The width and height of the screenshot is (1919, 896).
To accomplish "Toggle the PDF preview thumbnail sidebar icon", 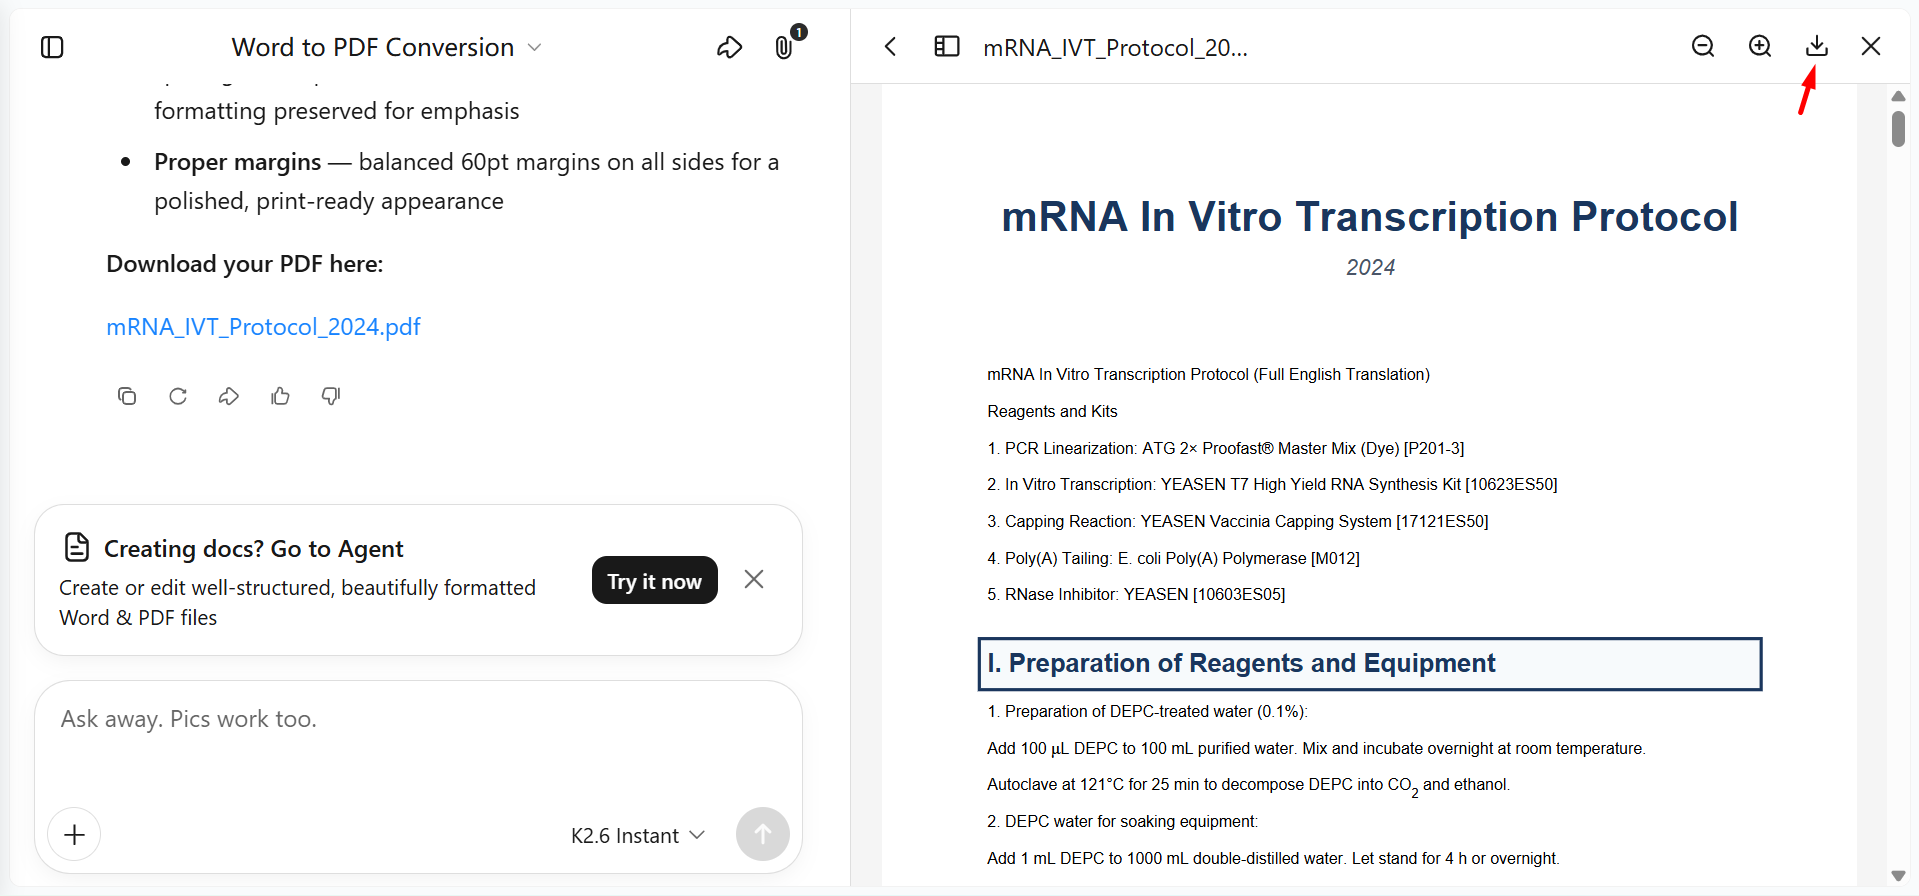I will click(x=947, y=46).
